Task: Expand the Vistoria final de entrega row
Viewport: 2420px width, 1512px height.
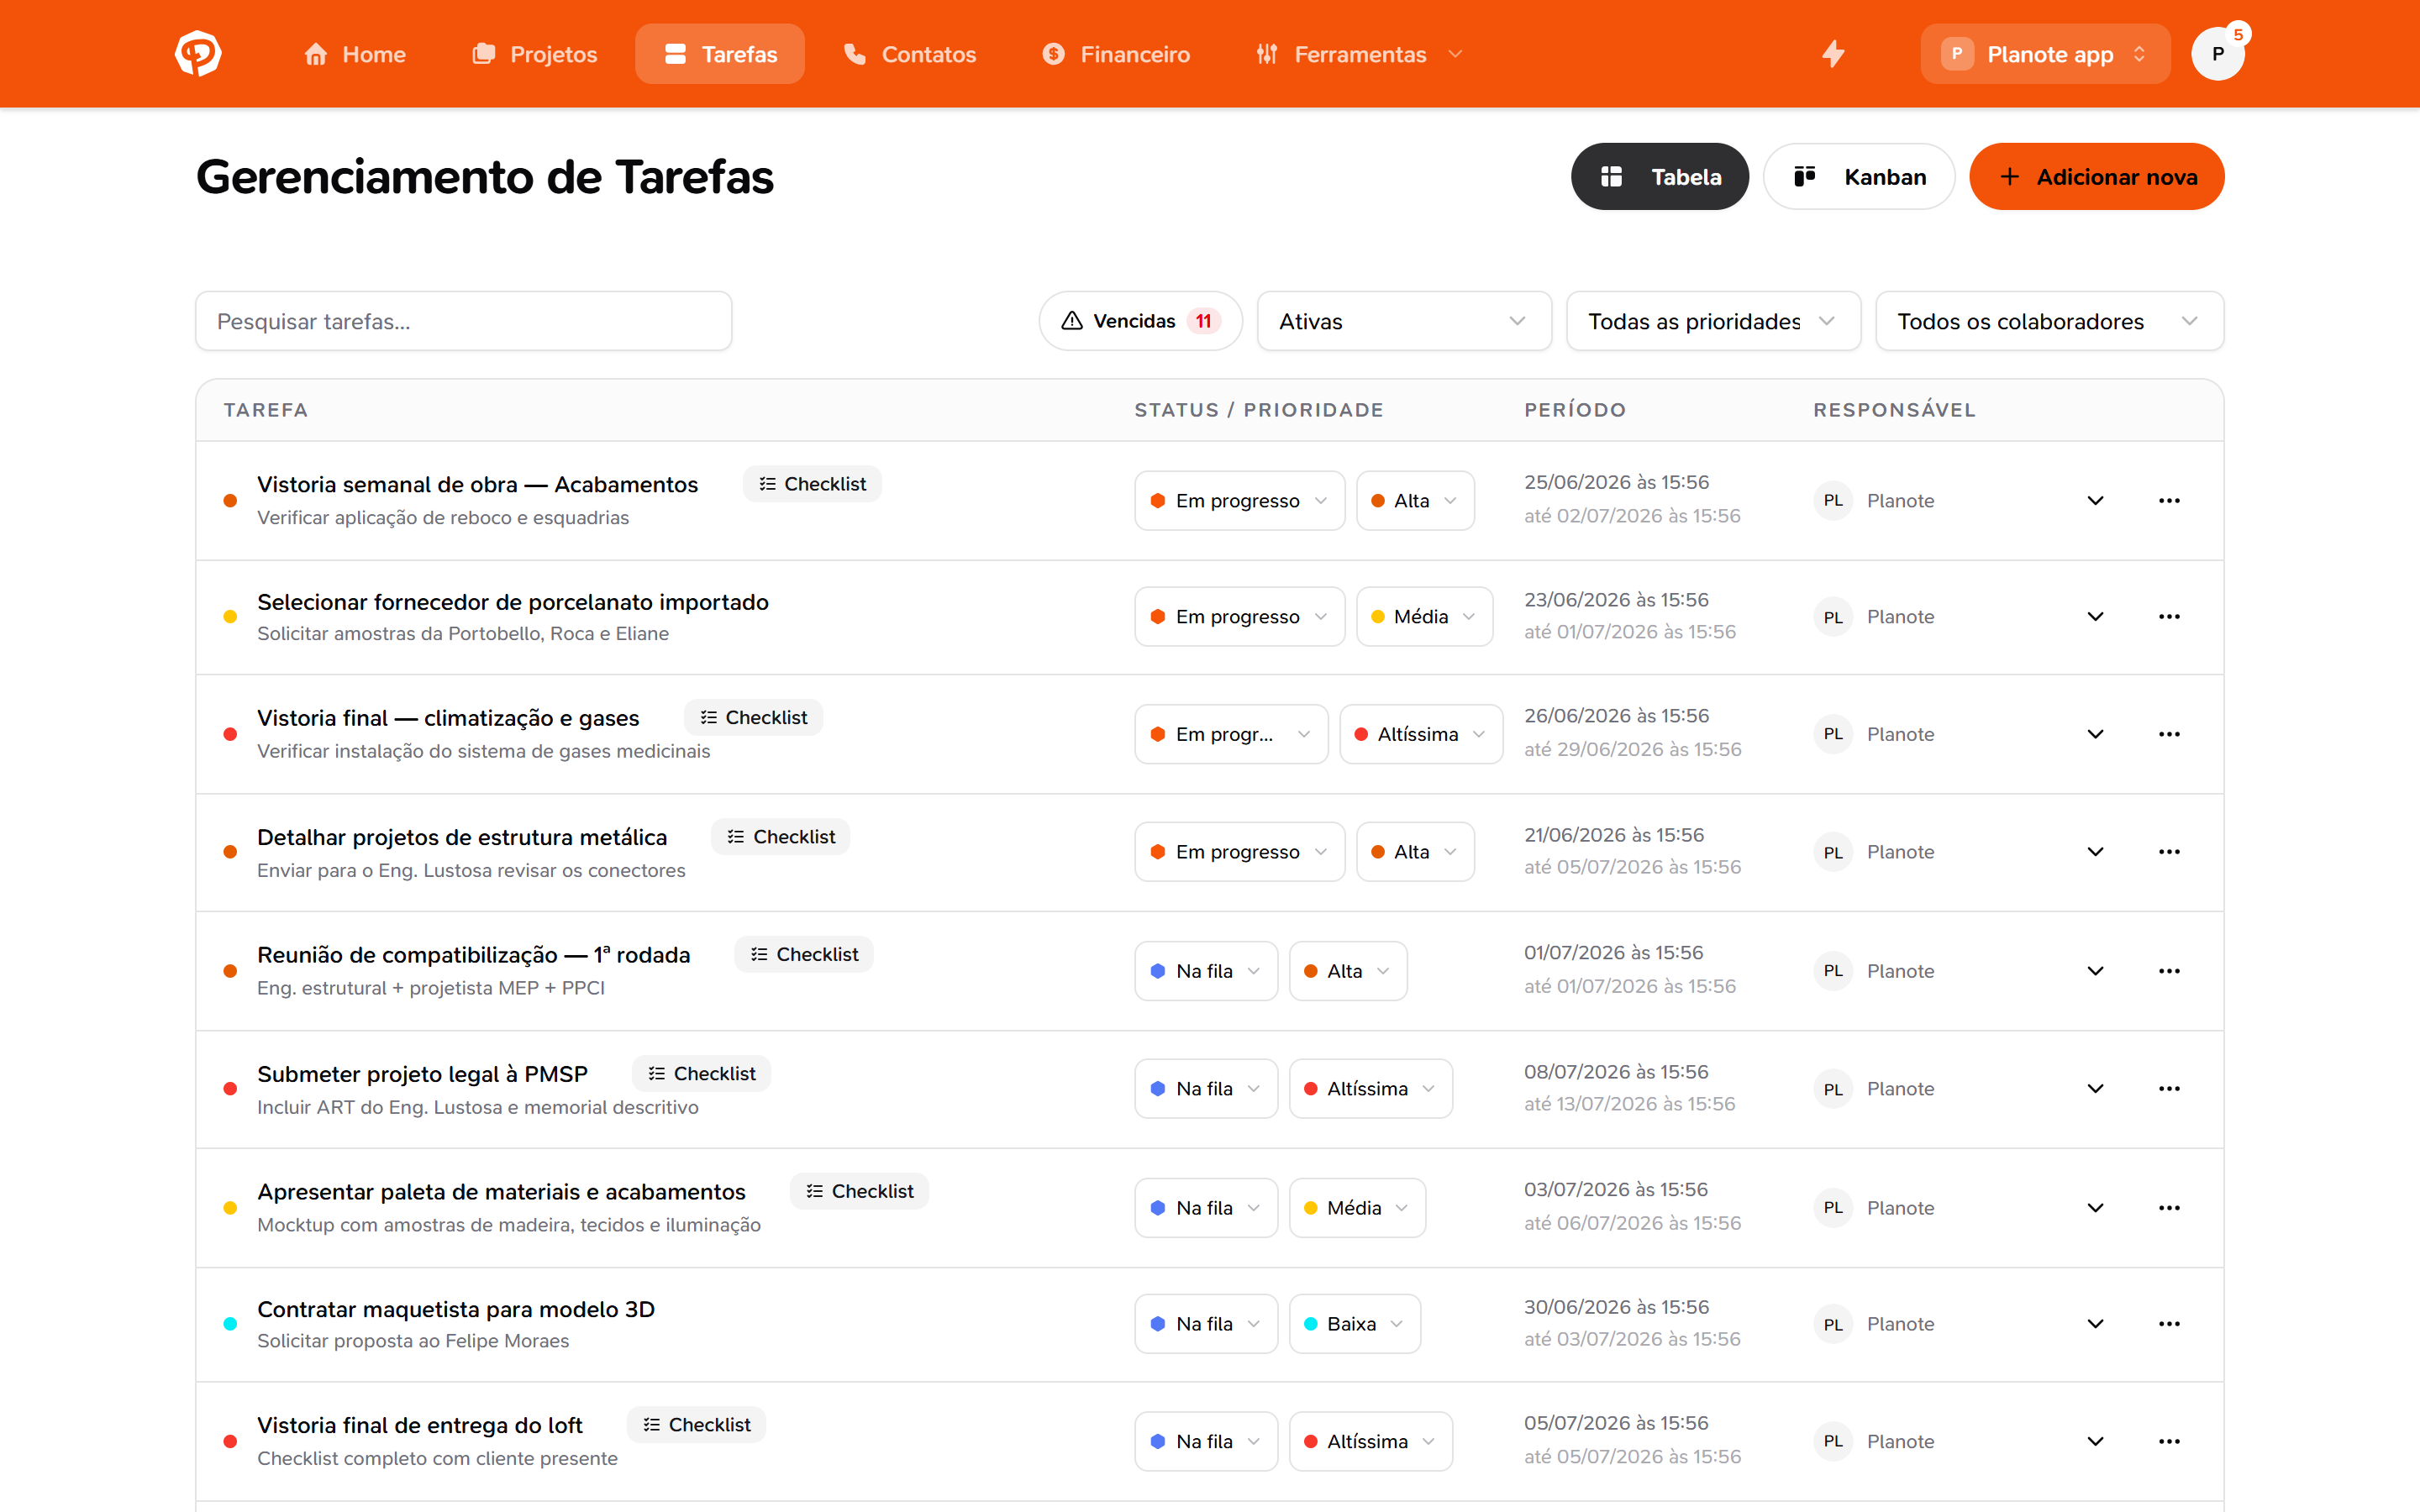Action: coord(2095,1442)
